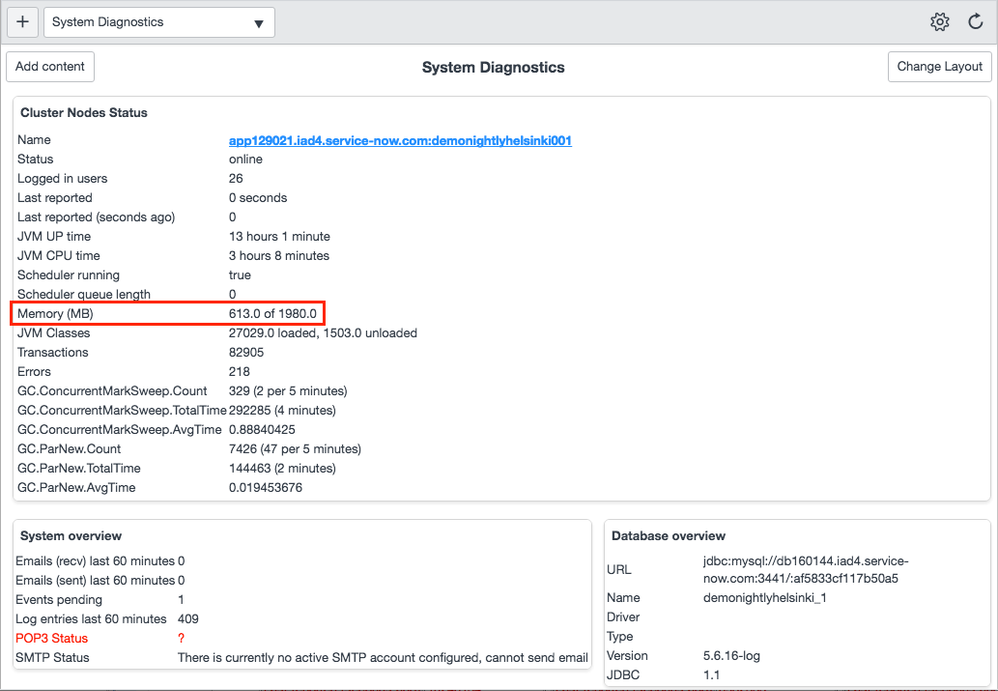Screen dimensions: 998x691
Task: Click the JVM Classes loaded value
Action: (322, 333)
